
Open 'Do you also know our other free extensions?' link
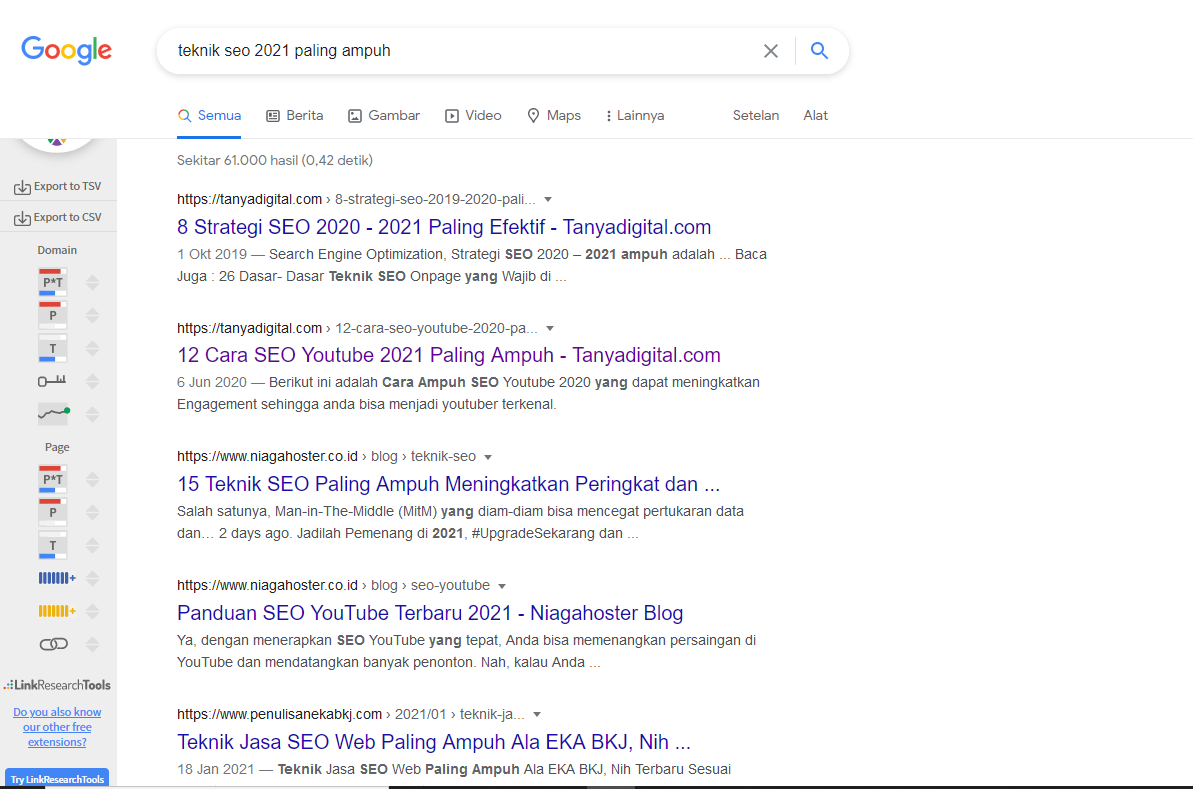point(57,727)
